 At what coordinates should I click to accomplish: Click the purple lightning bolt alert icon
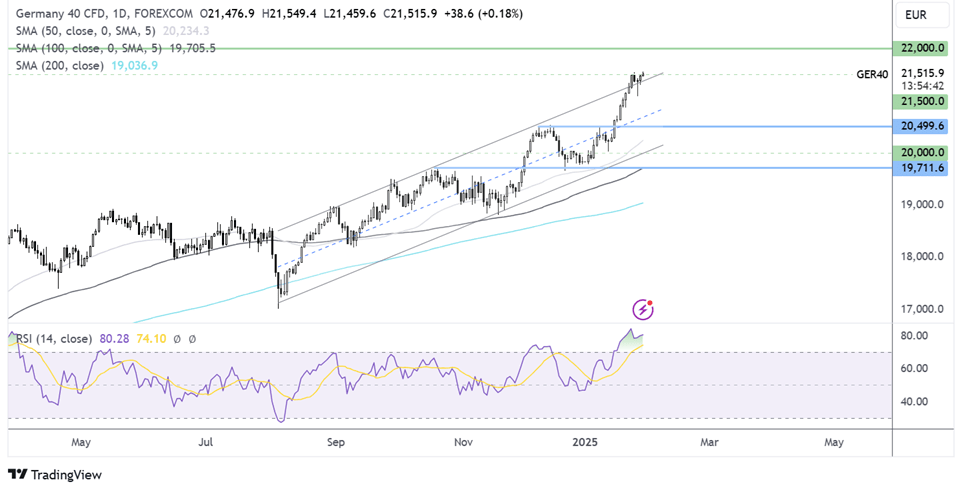642,309
